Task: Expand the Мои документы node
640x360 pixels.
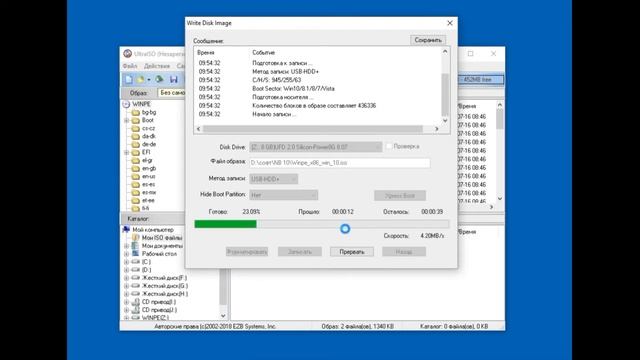Action: click(x=127, y=246)
